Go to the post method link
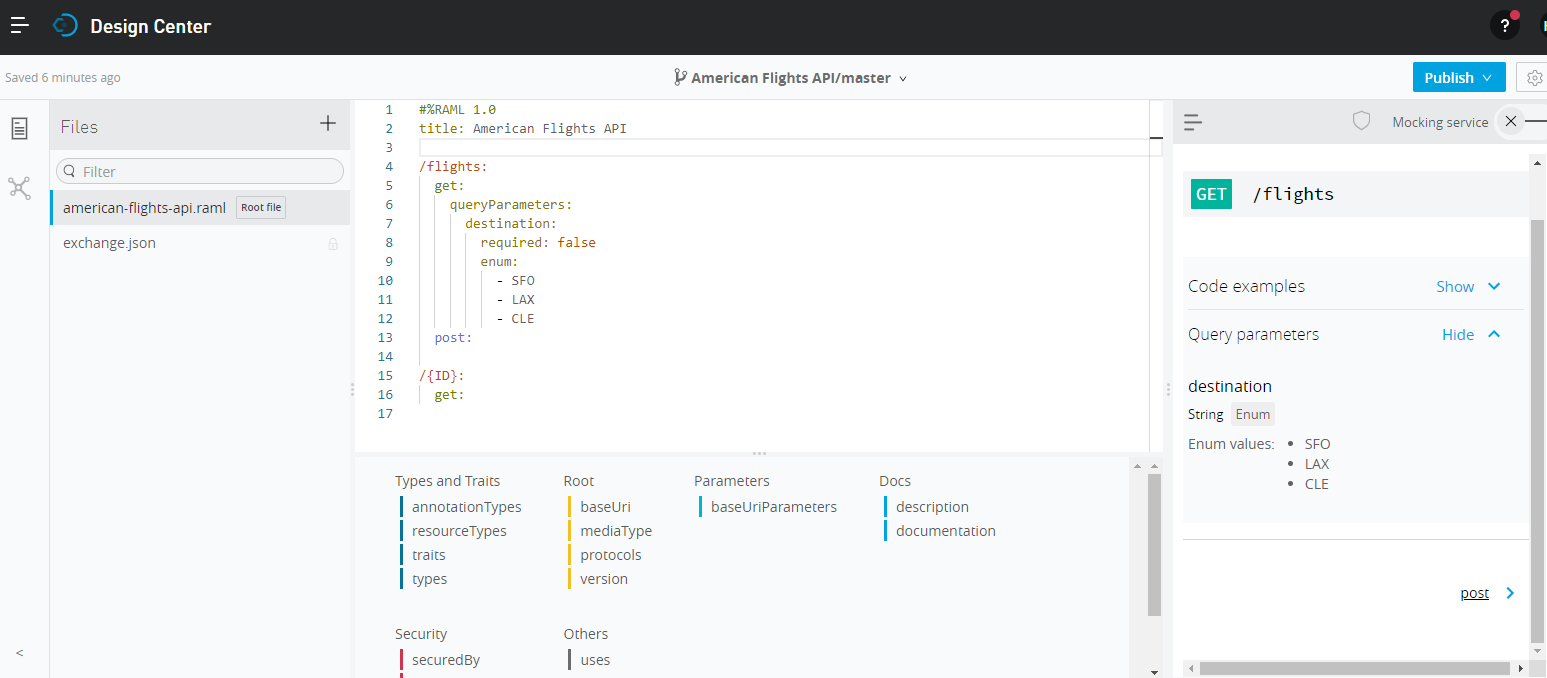 [1475, 593]
